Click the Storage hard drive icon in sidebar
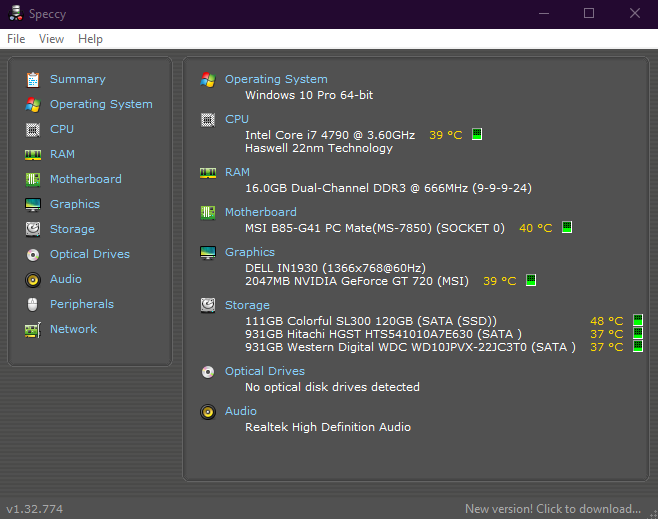Image resolution: width=658 pixels, height=519 pixels. tap(33, 230)
